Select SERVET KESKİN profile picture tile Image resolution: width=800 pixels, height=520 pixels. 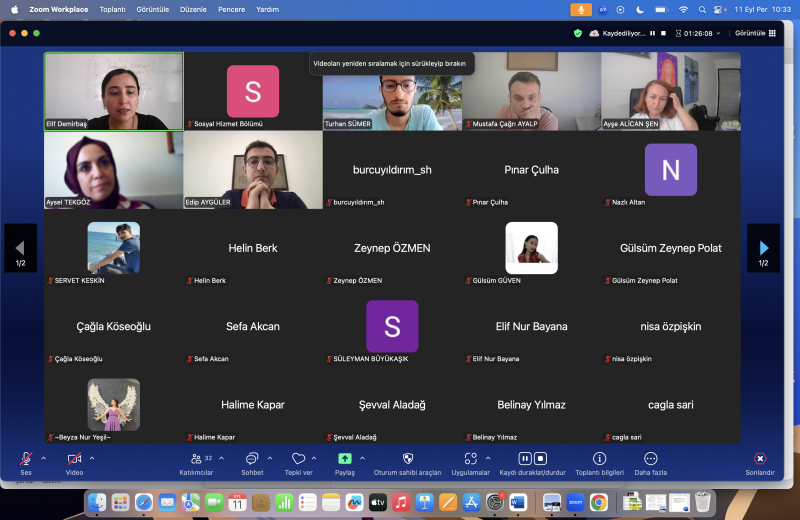[114, 248]
